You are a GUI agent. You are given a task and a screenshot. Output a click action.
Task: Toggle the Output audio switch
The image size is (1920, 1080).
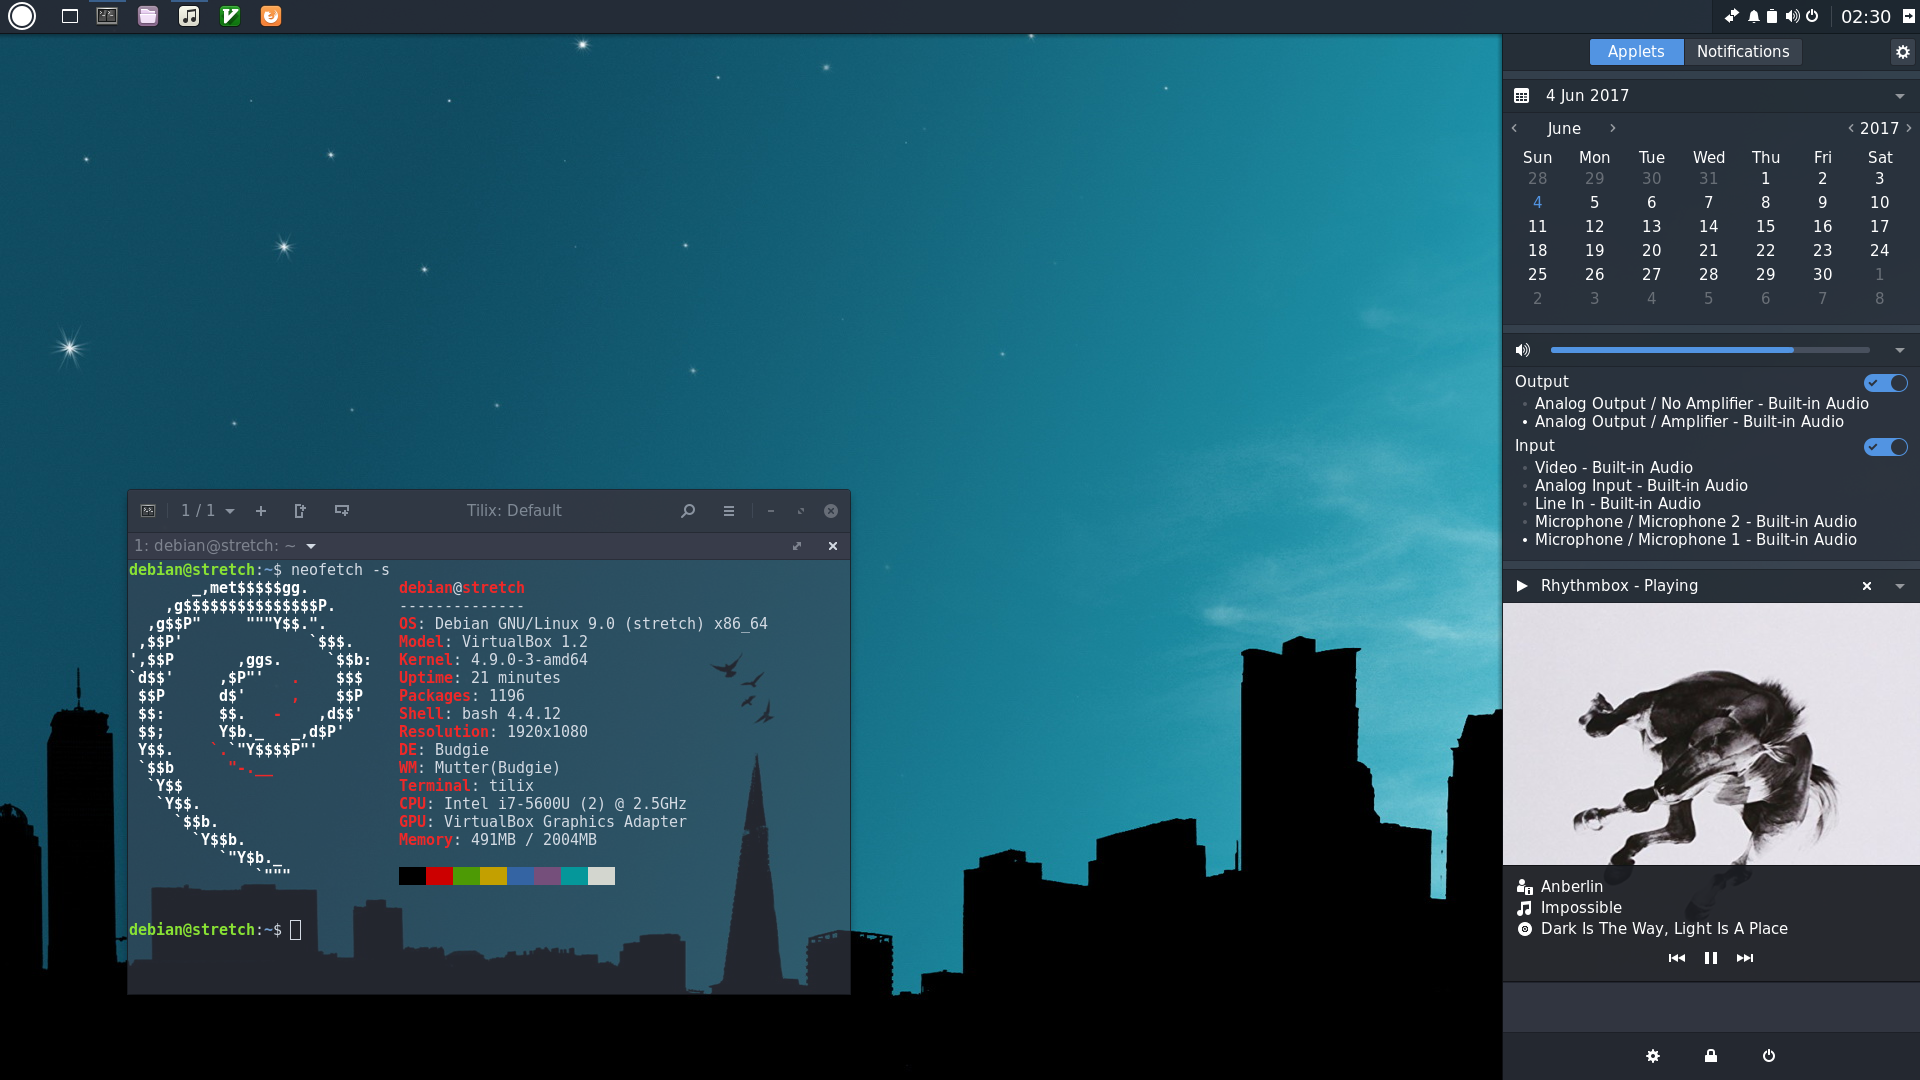[1885, 383]
